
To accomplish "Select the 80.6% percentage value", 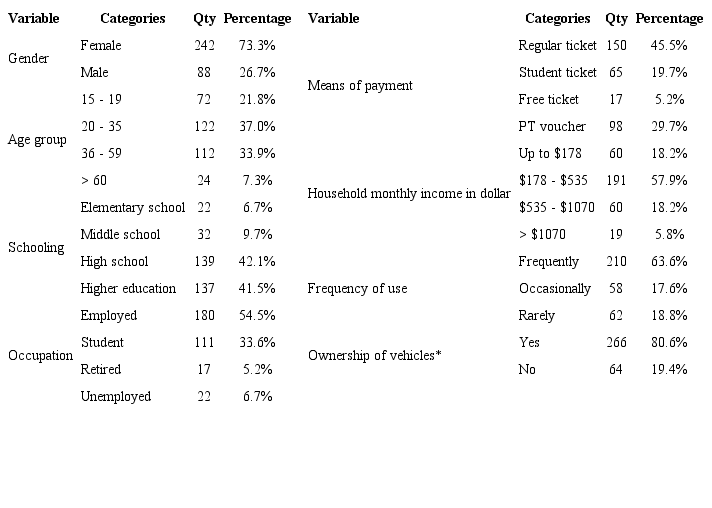I will [669, 343].
